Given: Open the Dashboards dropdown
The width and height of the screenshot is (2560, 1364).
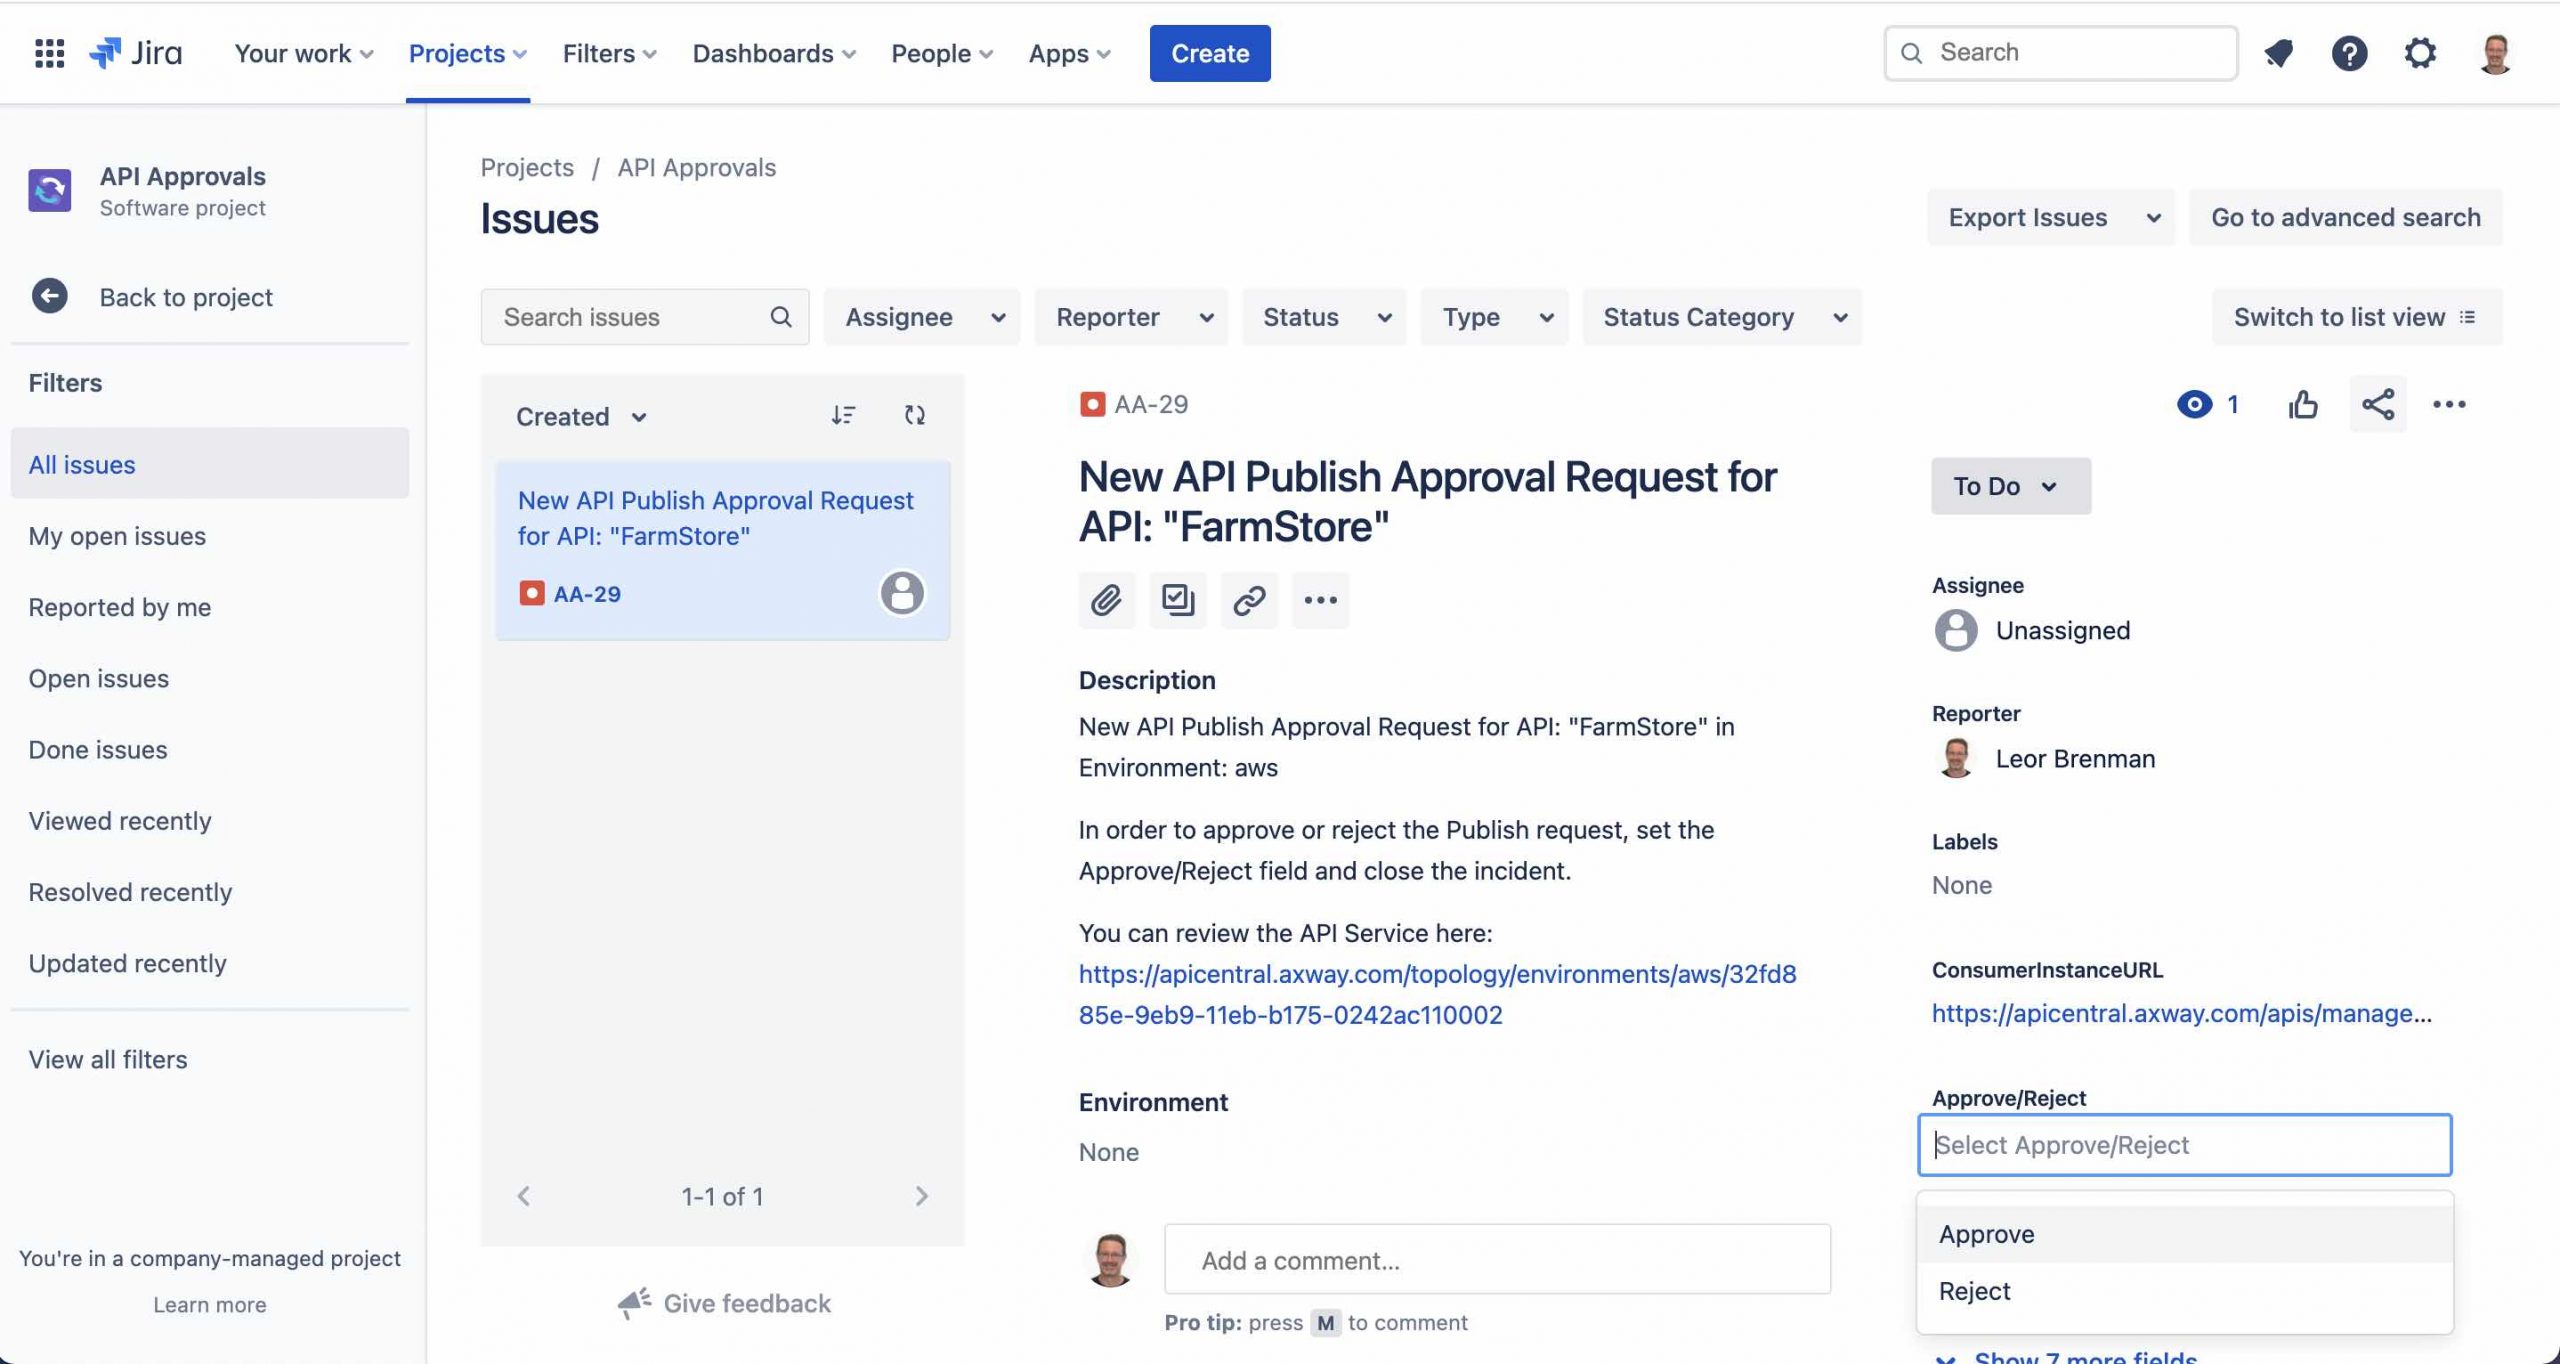Looking at the screenshot, I should tap(774, 53).
